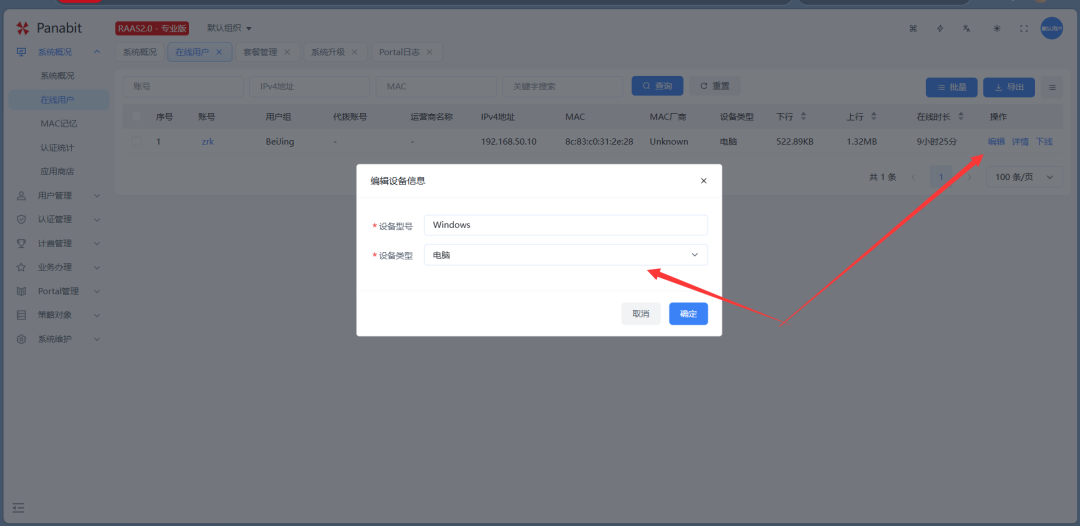Collapse the 系统概况 sidebar group

[x=59, y=52]
